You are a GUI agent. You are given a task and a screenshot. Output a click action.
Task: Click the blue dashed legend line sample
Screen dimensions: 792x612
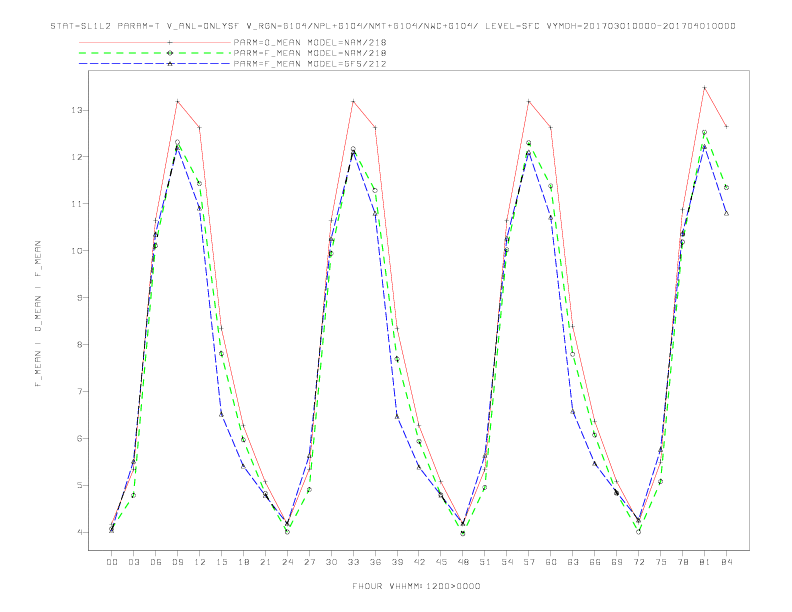click(155, 64)
